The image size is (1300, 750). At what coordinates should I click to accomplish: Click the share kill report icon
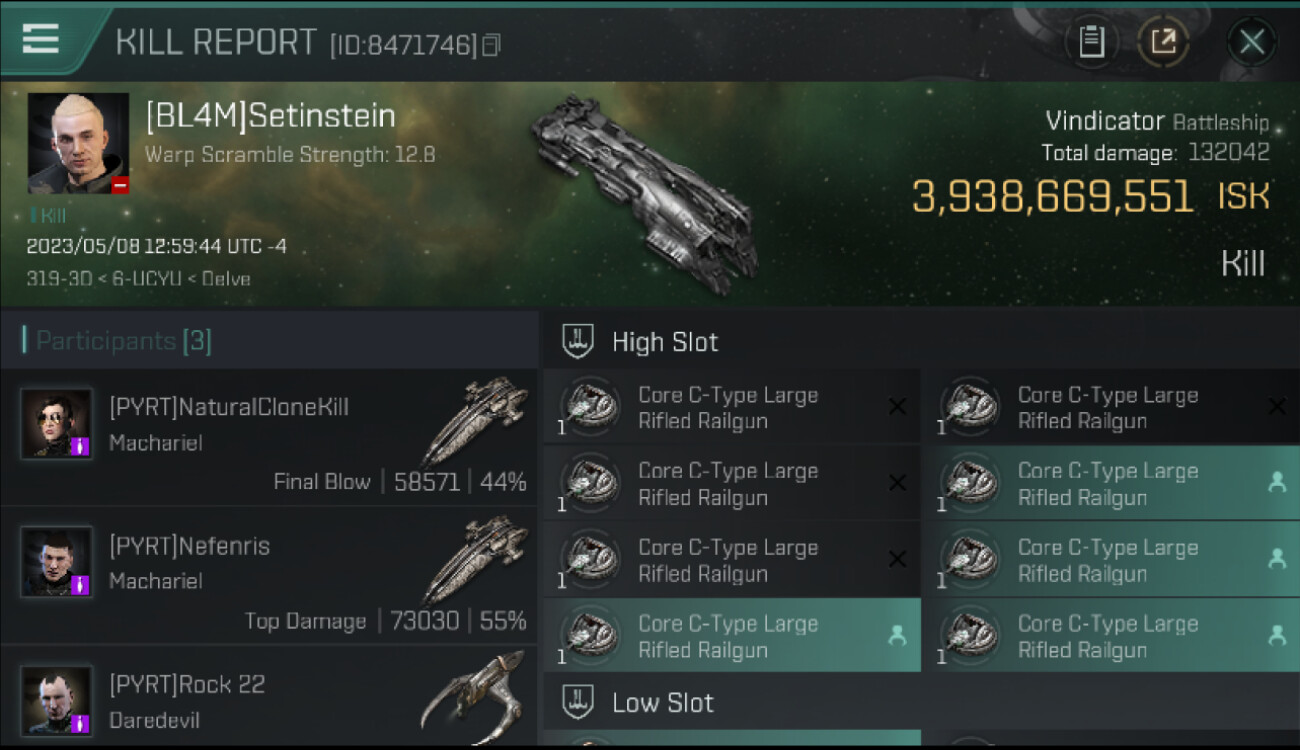point(1163,42)
